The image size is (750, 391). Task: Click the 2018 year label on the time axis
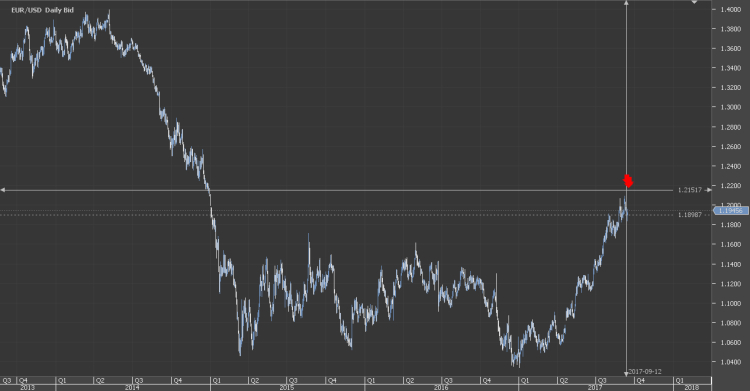coord(692,387)
